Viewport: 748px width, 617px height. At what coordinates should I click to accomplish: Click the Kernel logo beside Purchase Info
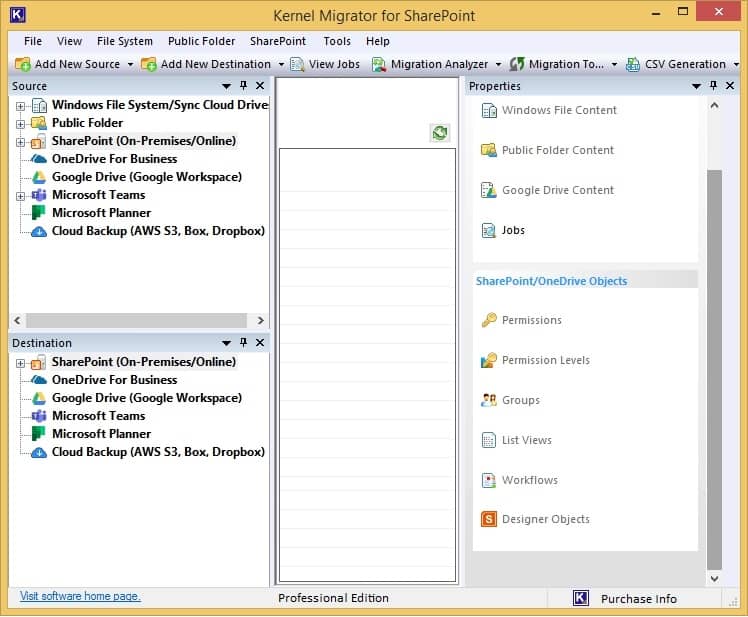pos(581,598)
